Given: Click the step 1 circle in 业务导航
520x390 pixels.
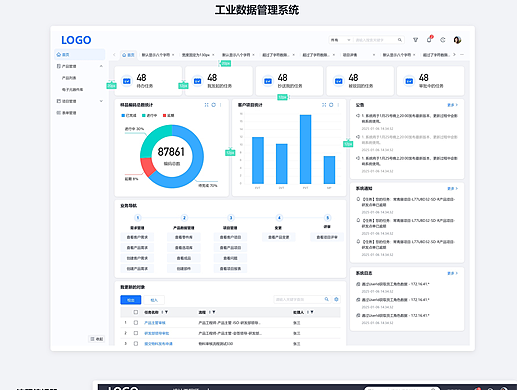Looking at the screenshot, I should click(x=138, y=218).
